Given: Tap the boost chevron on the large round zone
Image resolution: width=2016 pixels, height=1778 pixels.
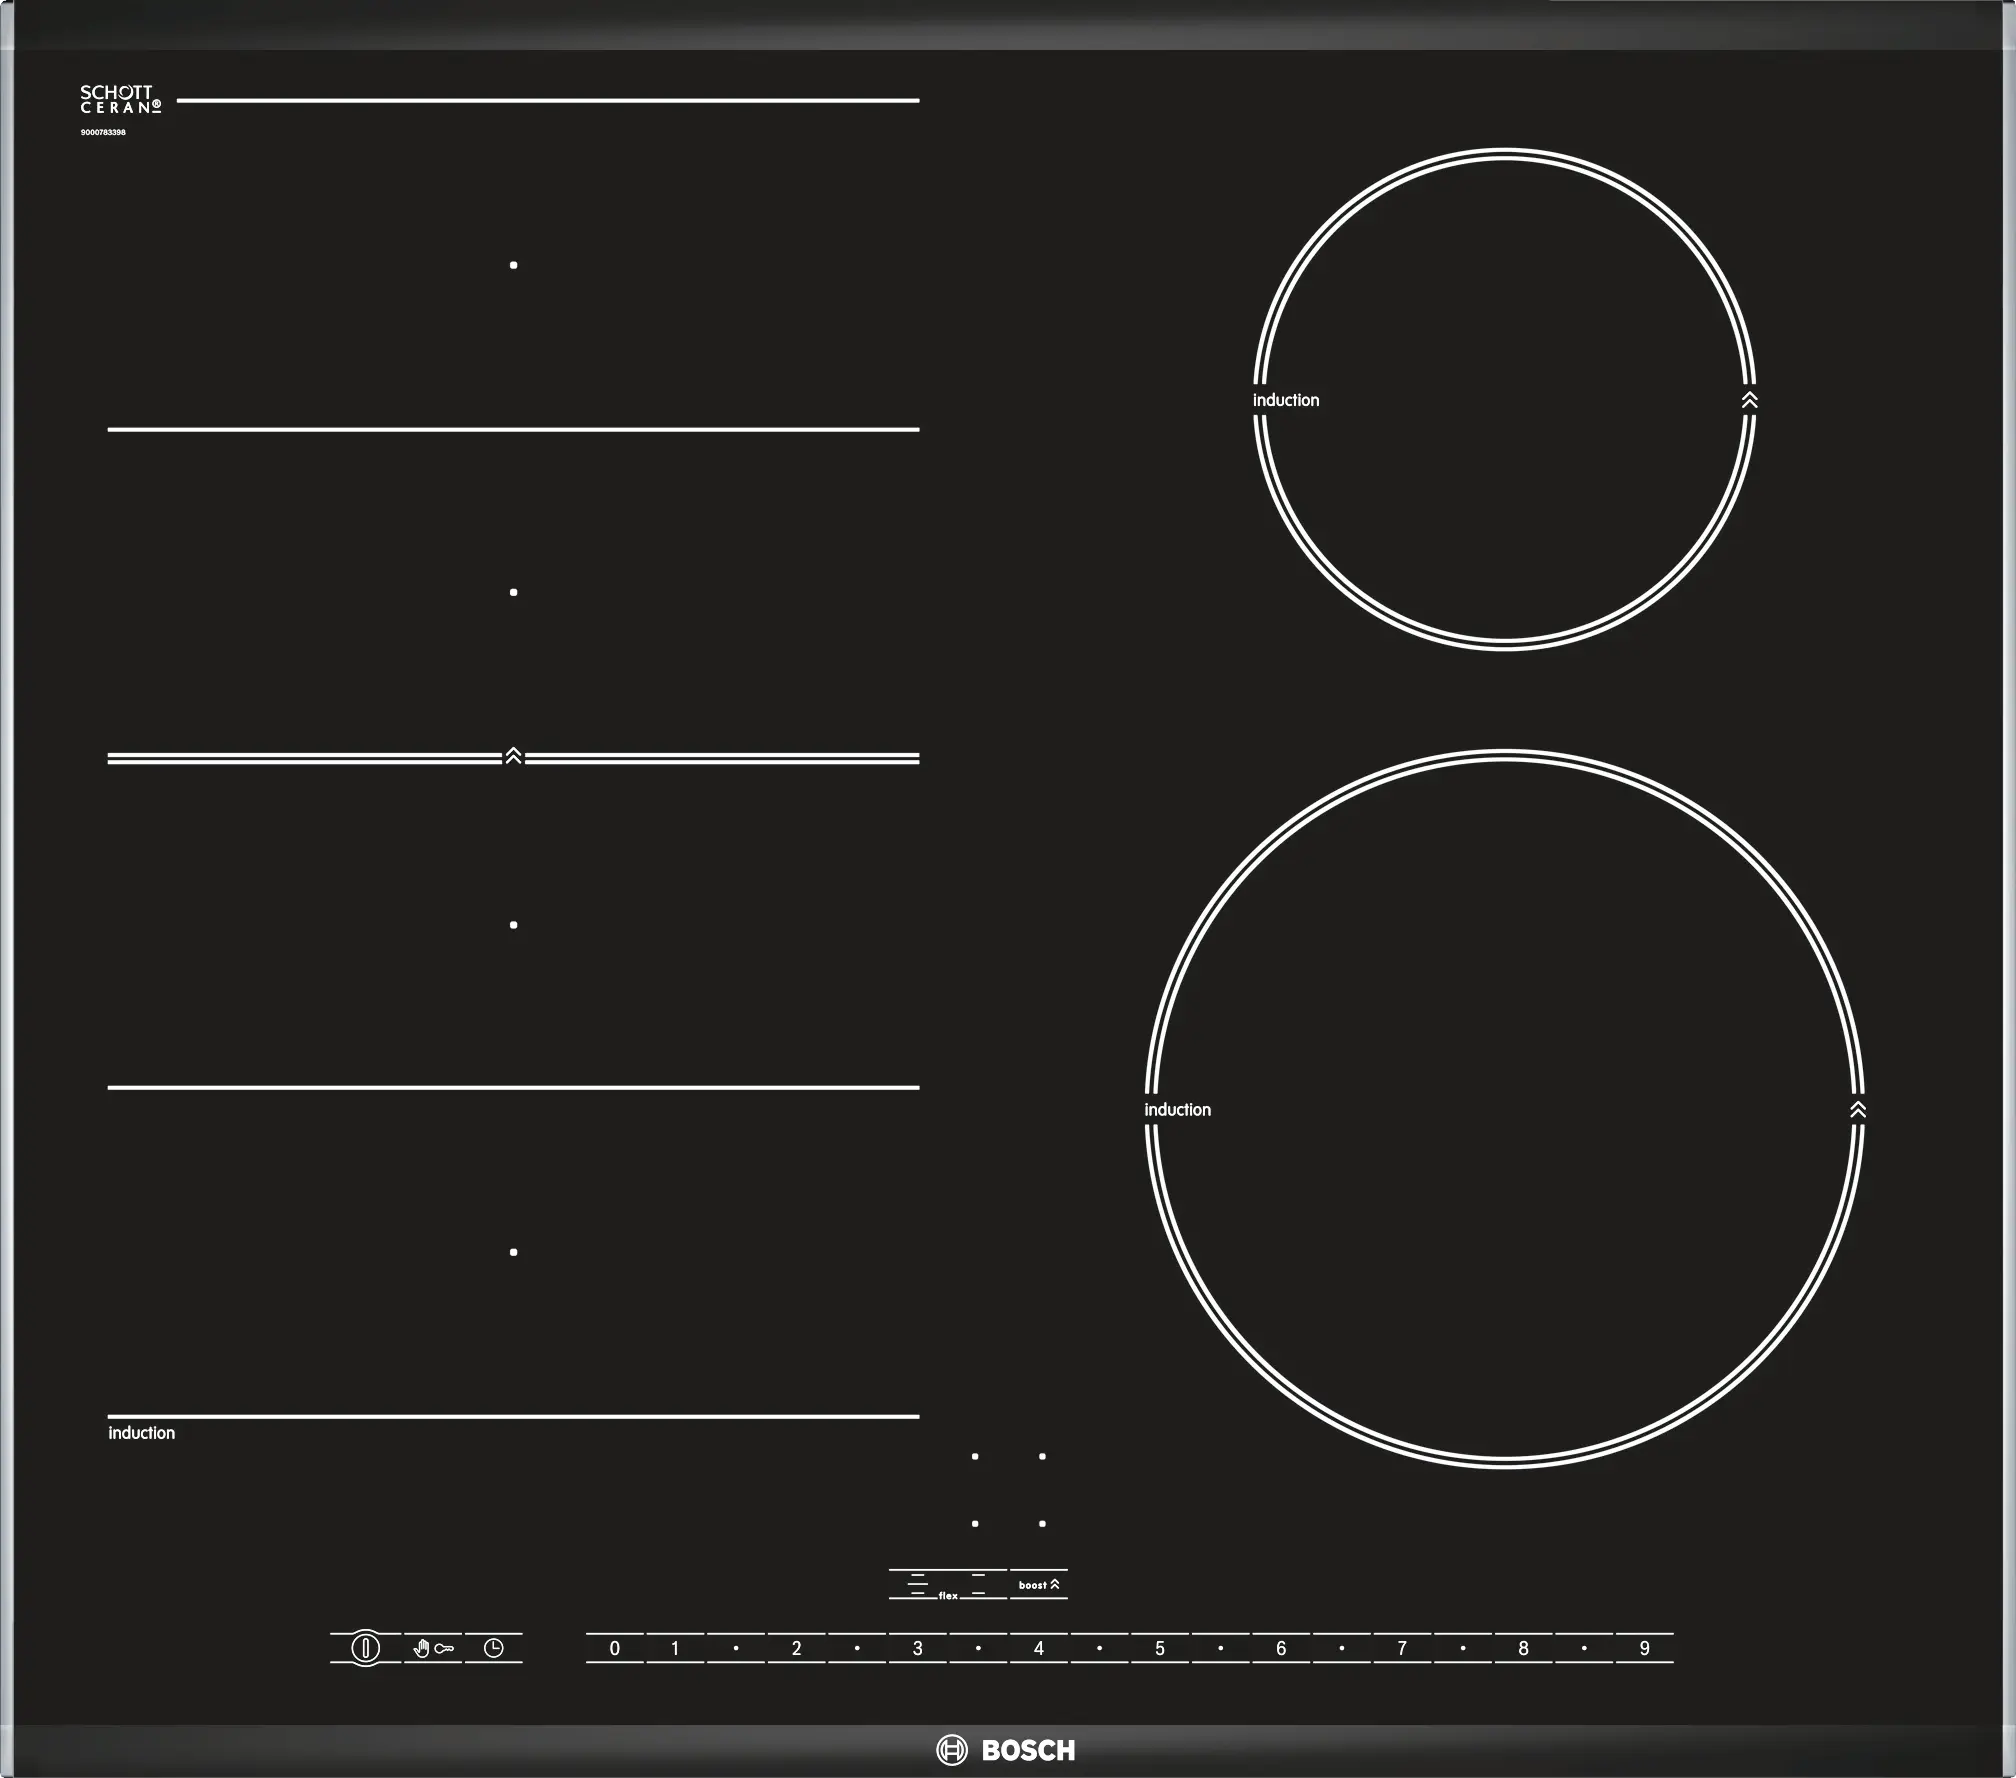Looking at the screenshot, I should pos(1858,1110).
